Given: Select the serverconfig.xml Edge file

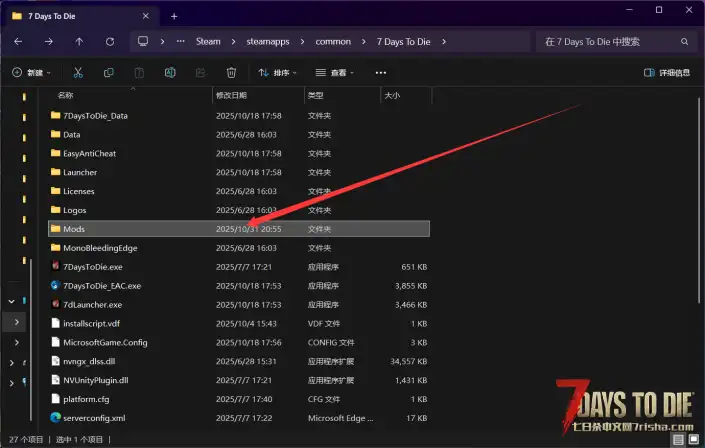Looking at the screenshot, I should (239, 418).
